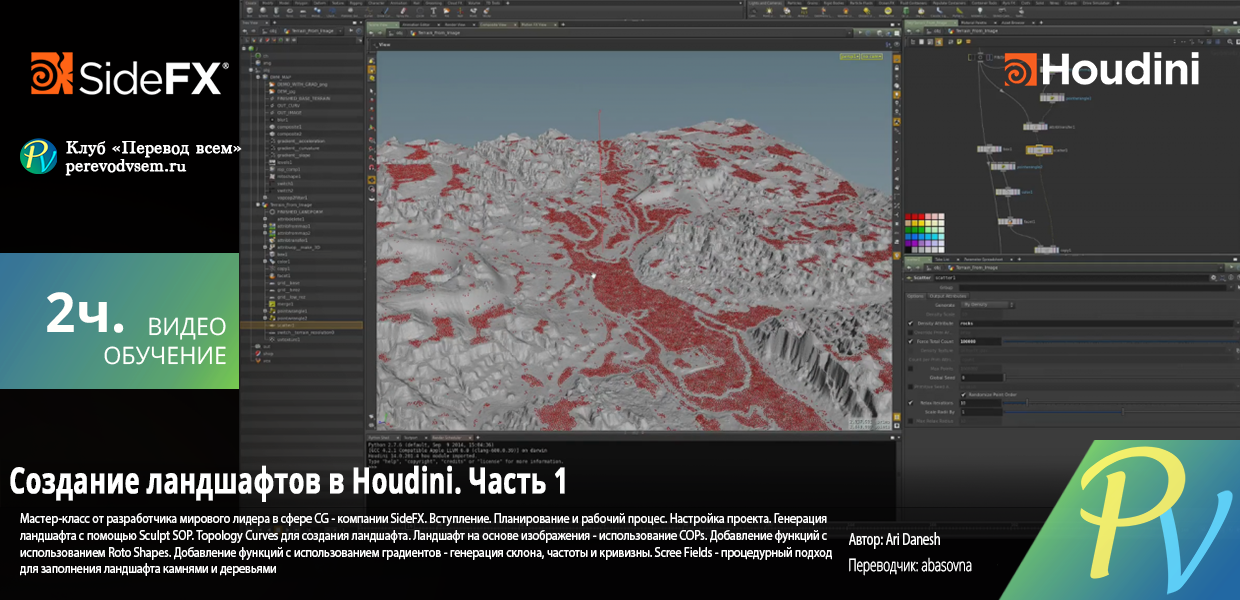Select the Grid shelf tool
Image resolution: width=1240 pixels, height=600 pixels.
(x=303, y=11)
